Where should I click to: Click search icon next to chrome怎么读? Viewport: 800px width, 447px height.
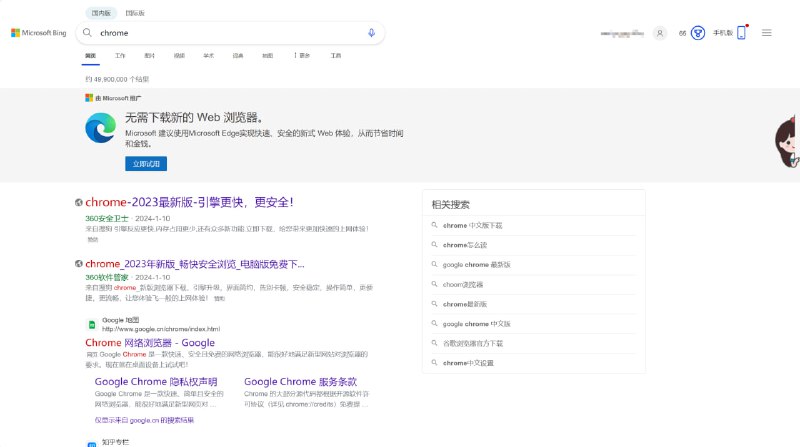point(434,244)
